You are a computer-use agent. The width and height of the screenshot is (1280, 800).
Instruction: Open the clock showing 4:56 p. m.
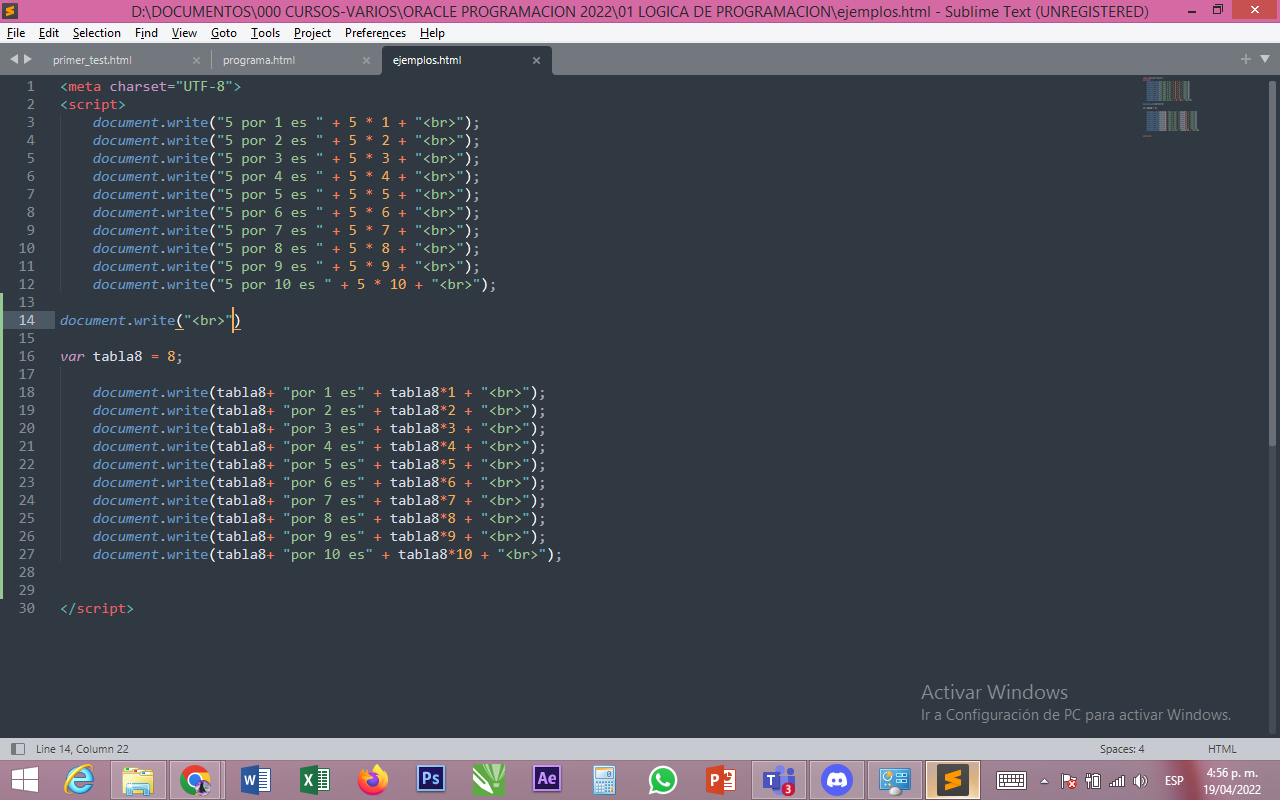(1231, 781)
